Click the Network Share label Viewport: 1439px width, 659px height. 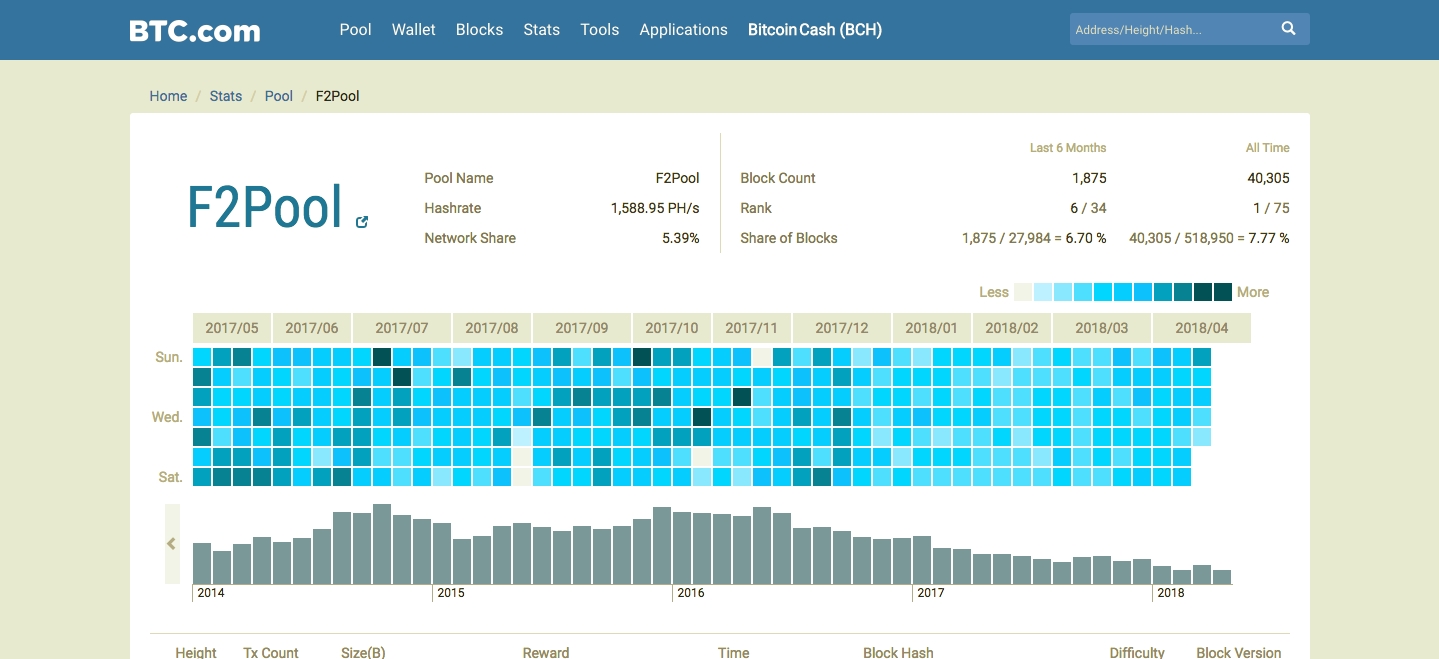click(x=470, y=238)
